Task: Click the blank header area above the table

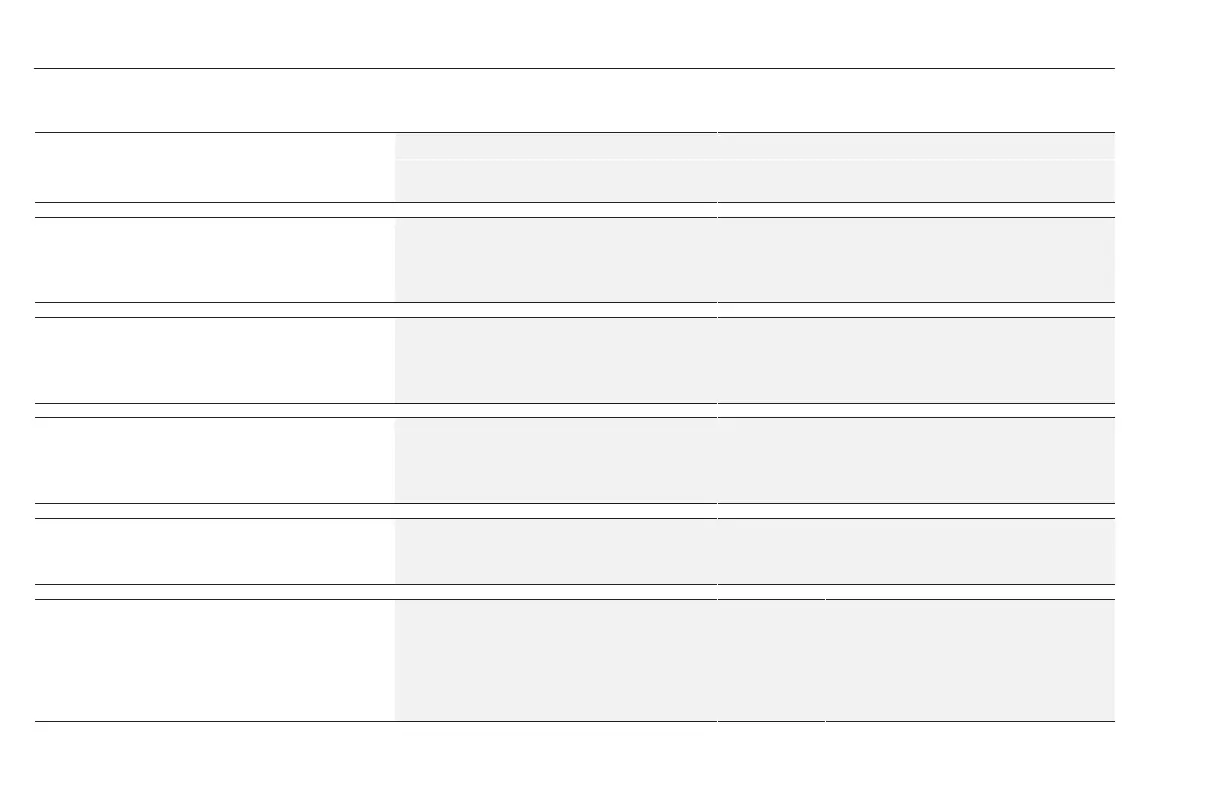Action: (575, 100)
